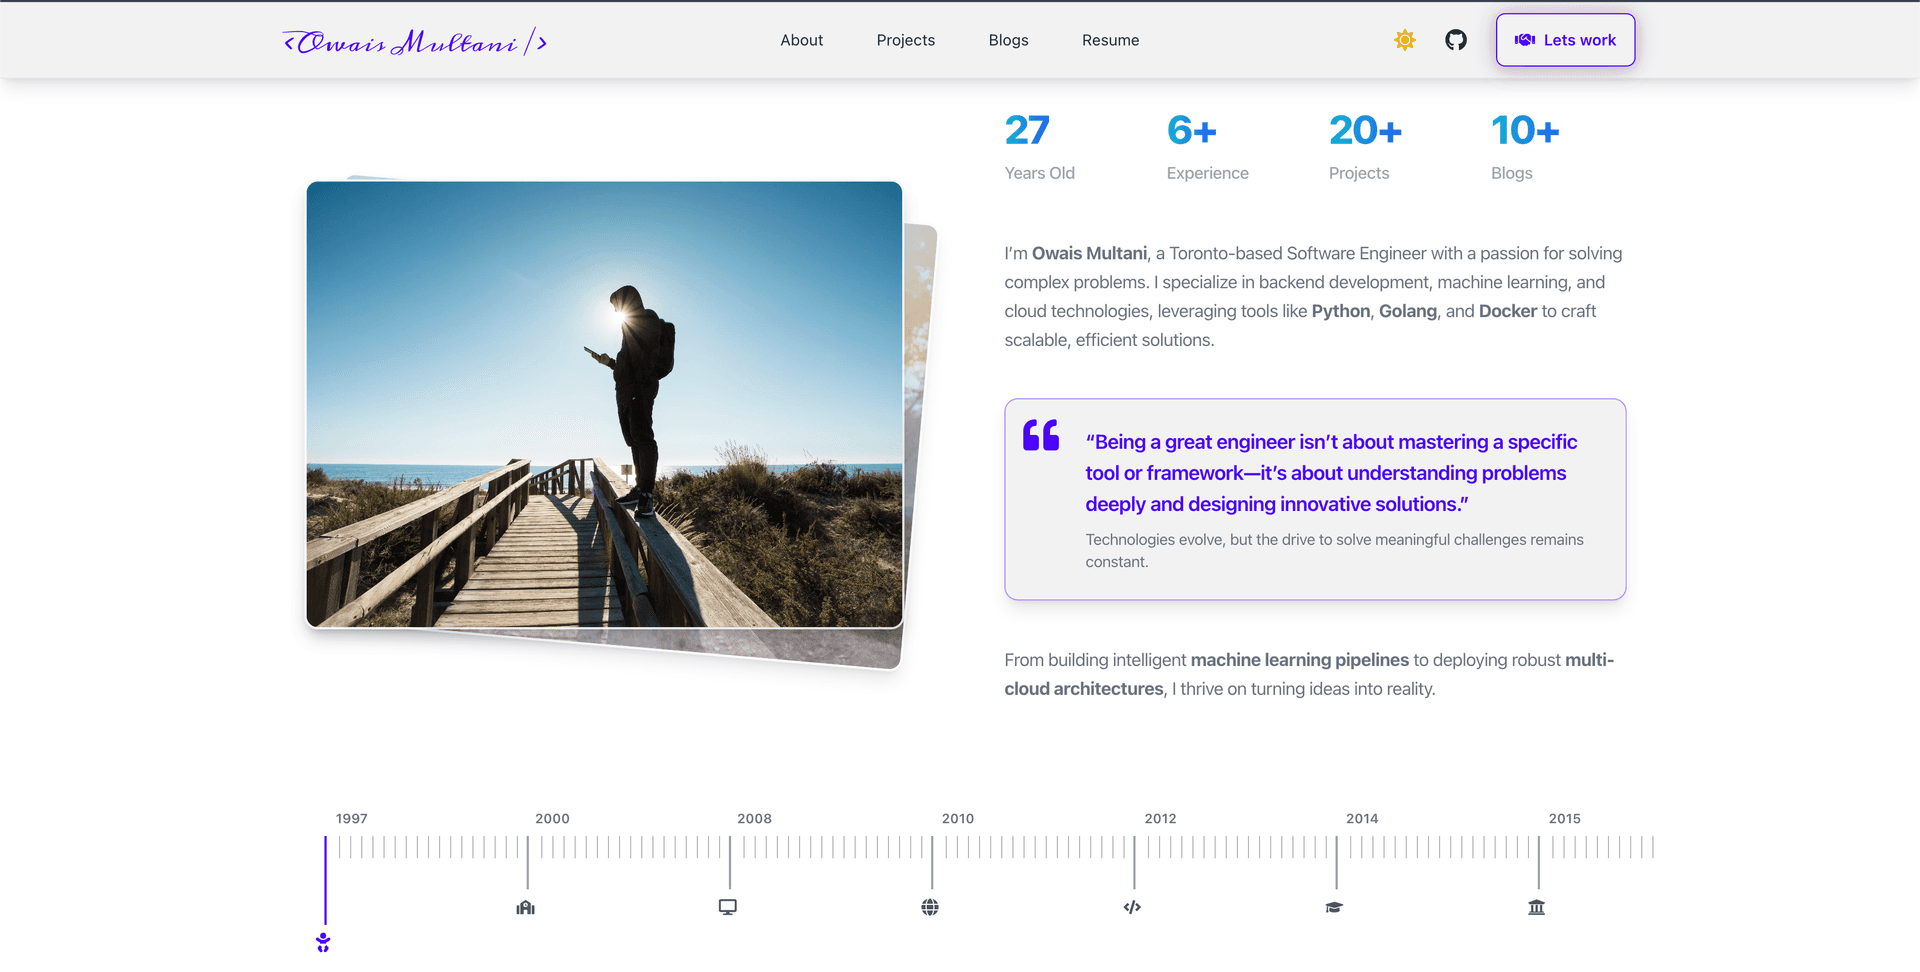Click the boardwalk photo thumbnail

(604, 404)
